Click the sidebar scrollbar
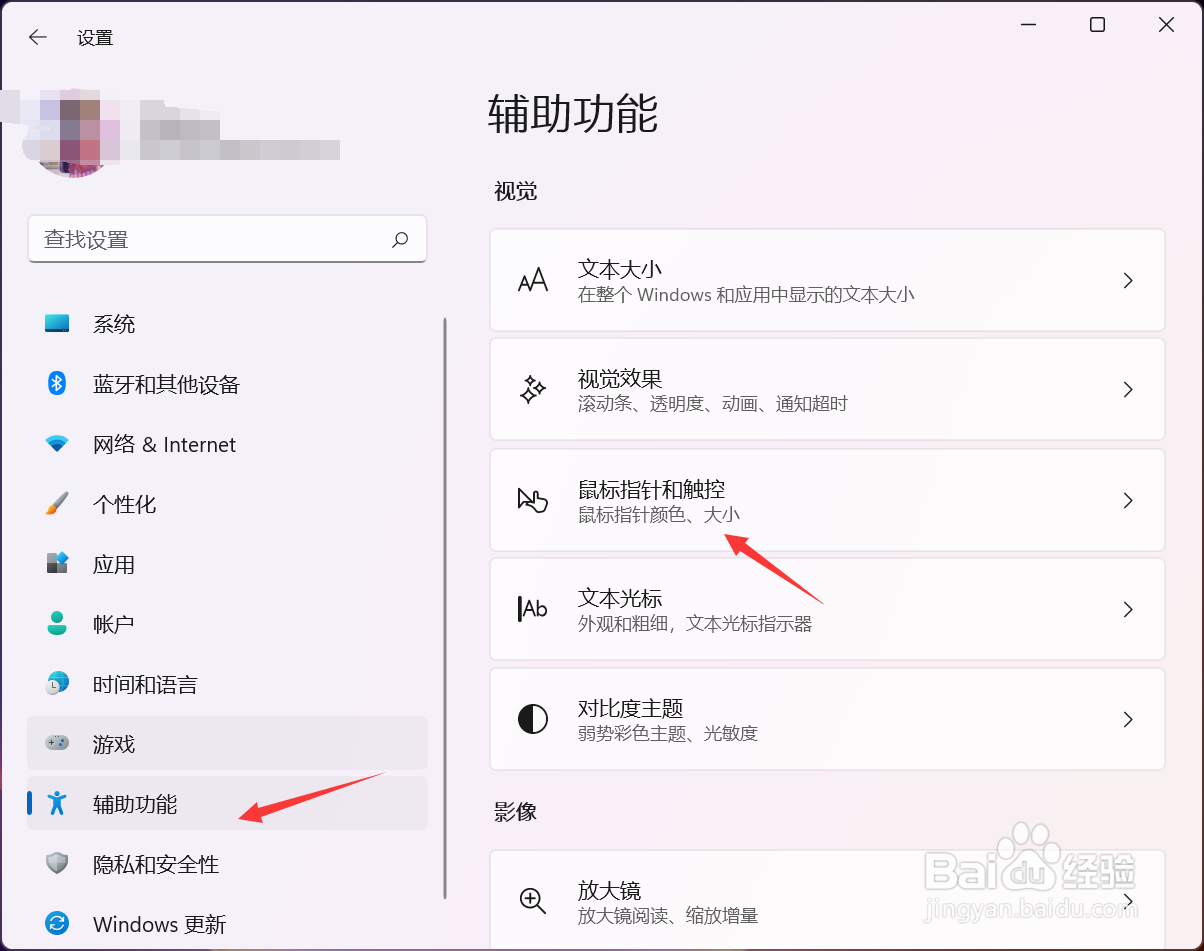Screen dimensions: 1204x951 [444, 600]
